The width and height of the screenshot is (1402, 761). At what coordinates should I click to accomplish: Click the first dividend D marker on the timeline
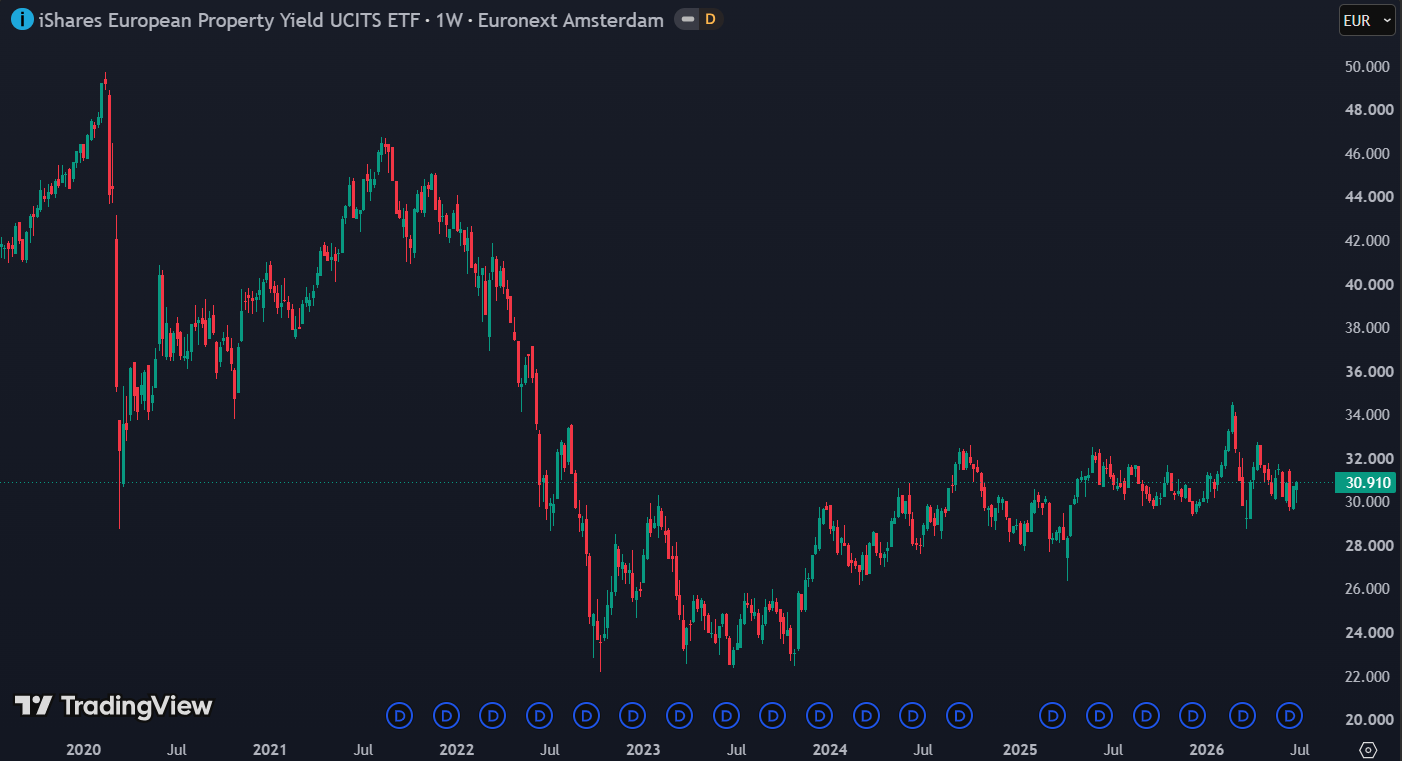click(x=399, y=715)
